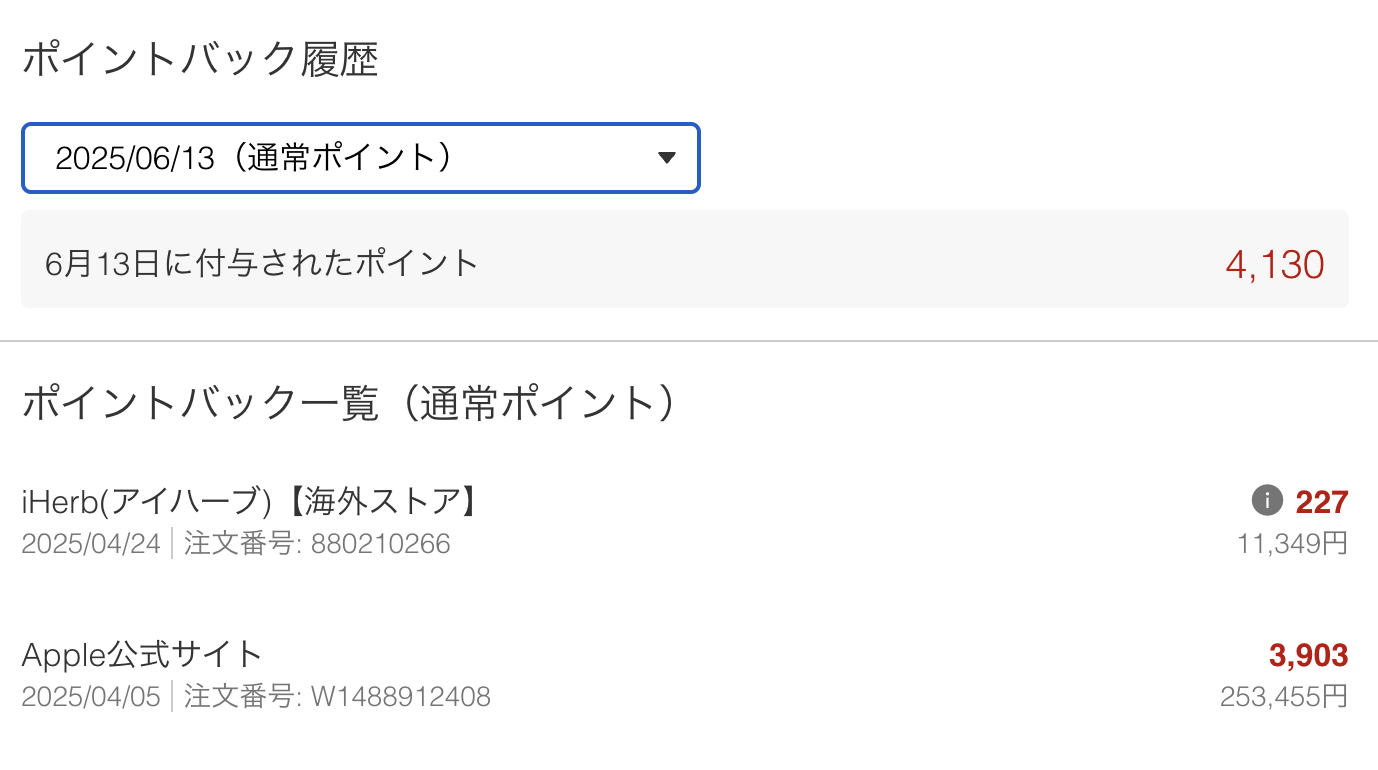Click the info icon beside 227 points
Screen dimensions: 1378x770
coord(1267,500)
